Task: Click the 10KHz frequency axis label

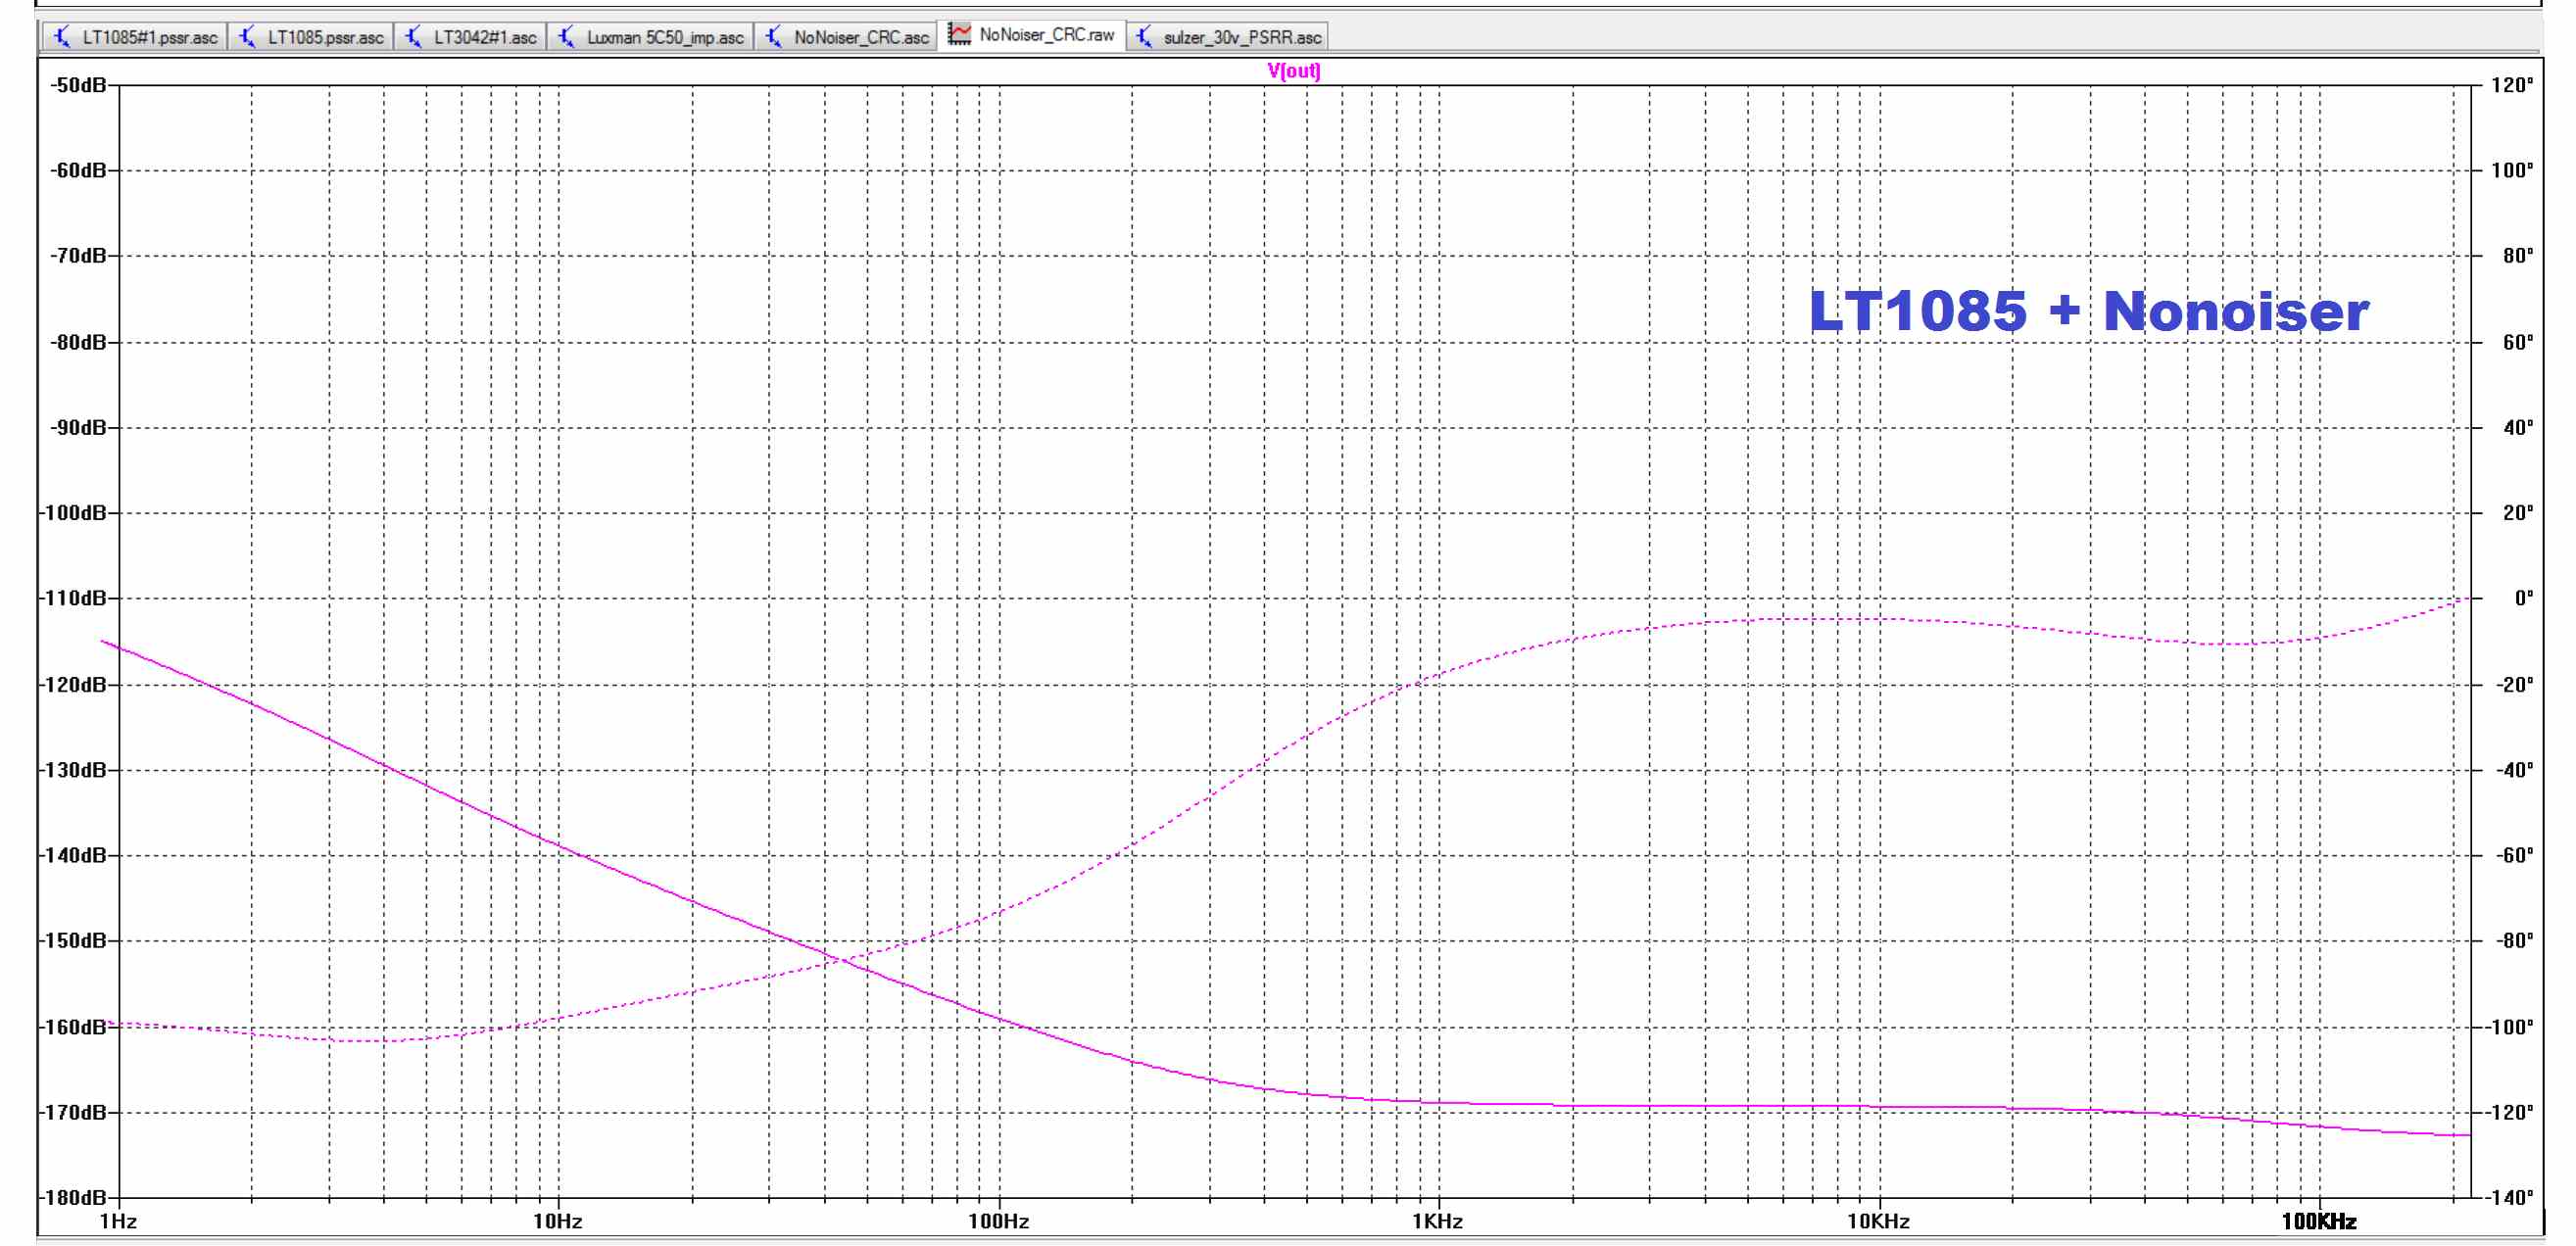Action: (x=1878, y=1221)
